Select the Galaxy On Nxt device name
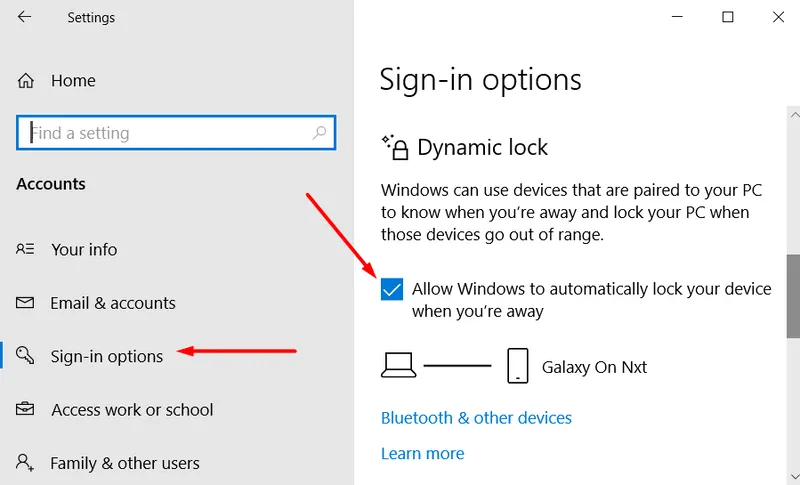Image resolution: width=800 pixels, height=485 pixels. tap(594, 367)
